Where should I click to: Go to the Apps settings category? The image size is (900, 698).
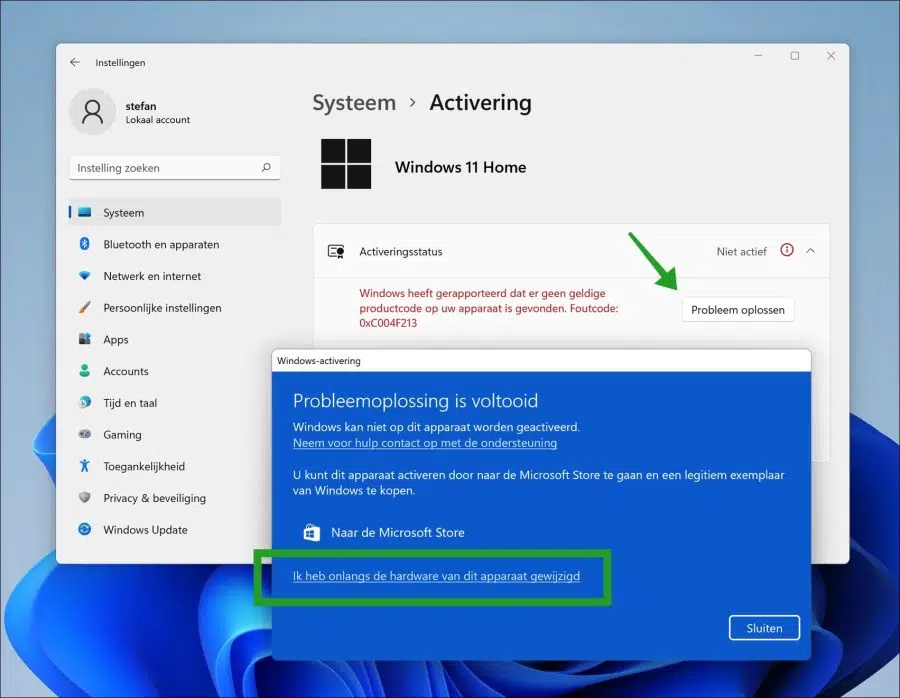pyautogui.click(x=174, y=339)
